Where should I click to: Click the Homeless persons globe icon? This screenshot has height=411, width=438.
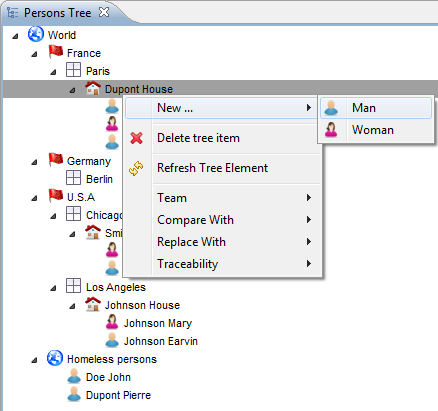tap(55, 358)
